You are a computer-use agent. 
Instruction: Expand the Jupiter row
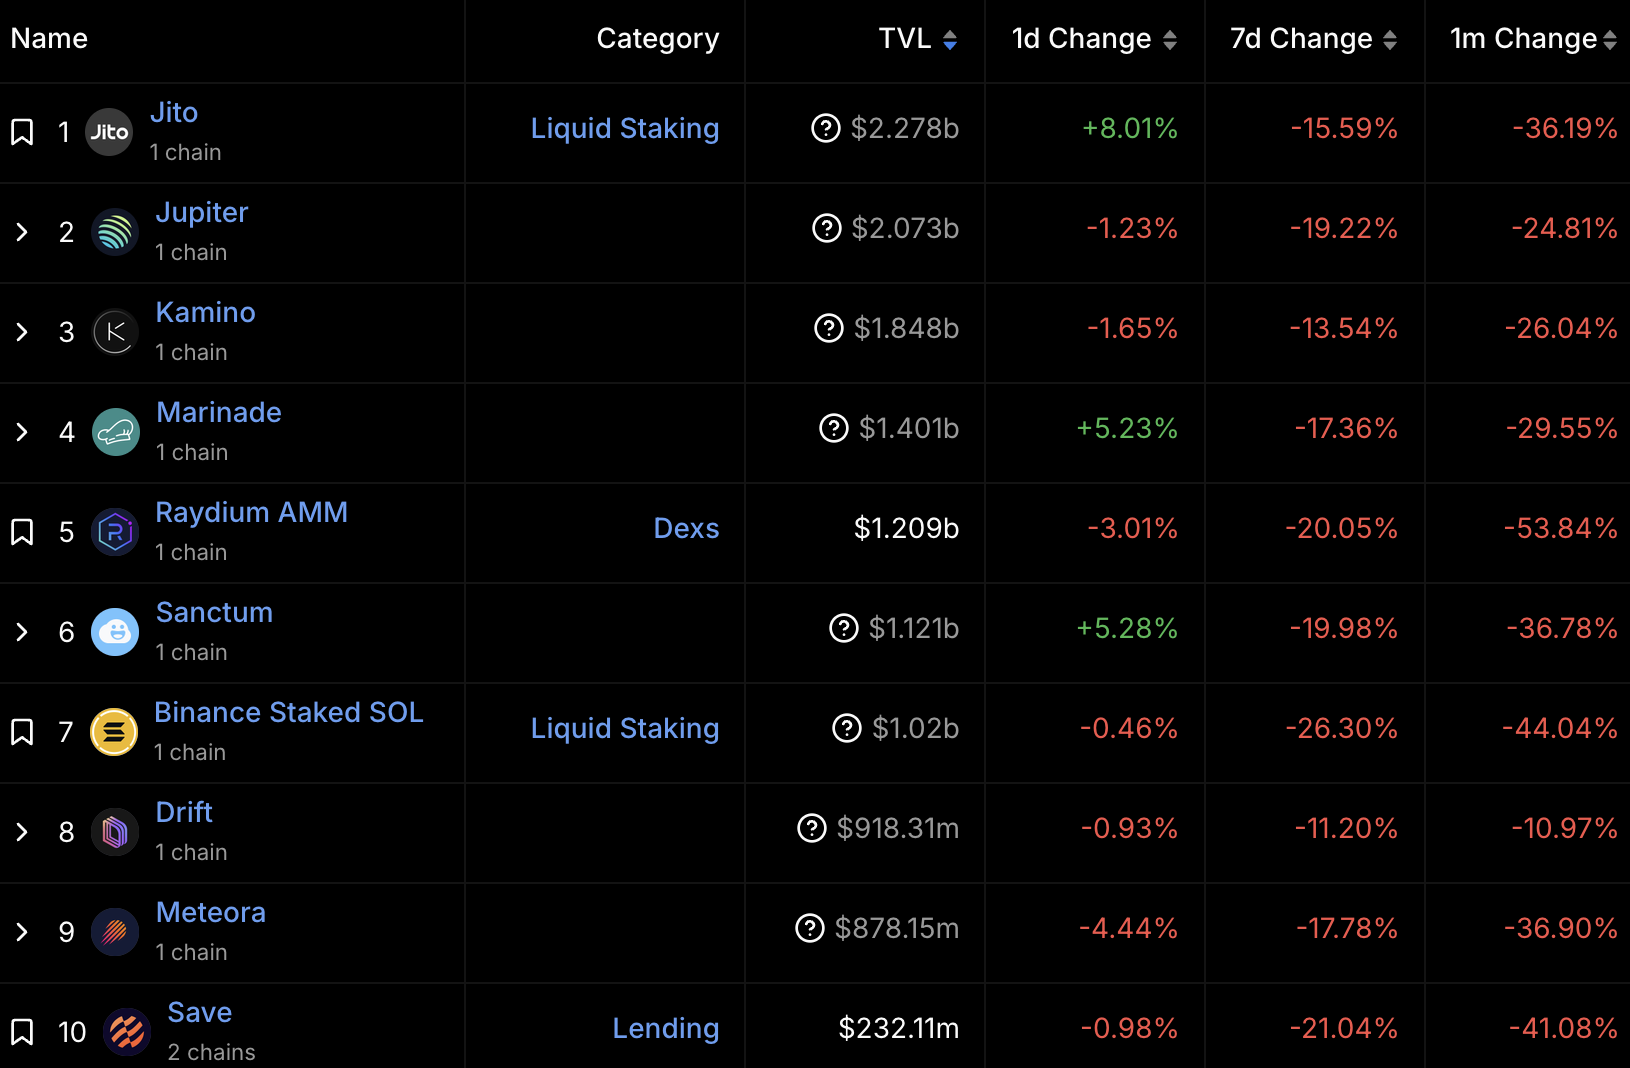pos(22,232)
